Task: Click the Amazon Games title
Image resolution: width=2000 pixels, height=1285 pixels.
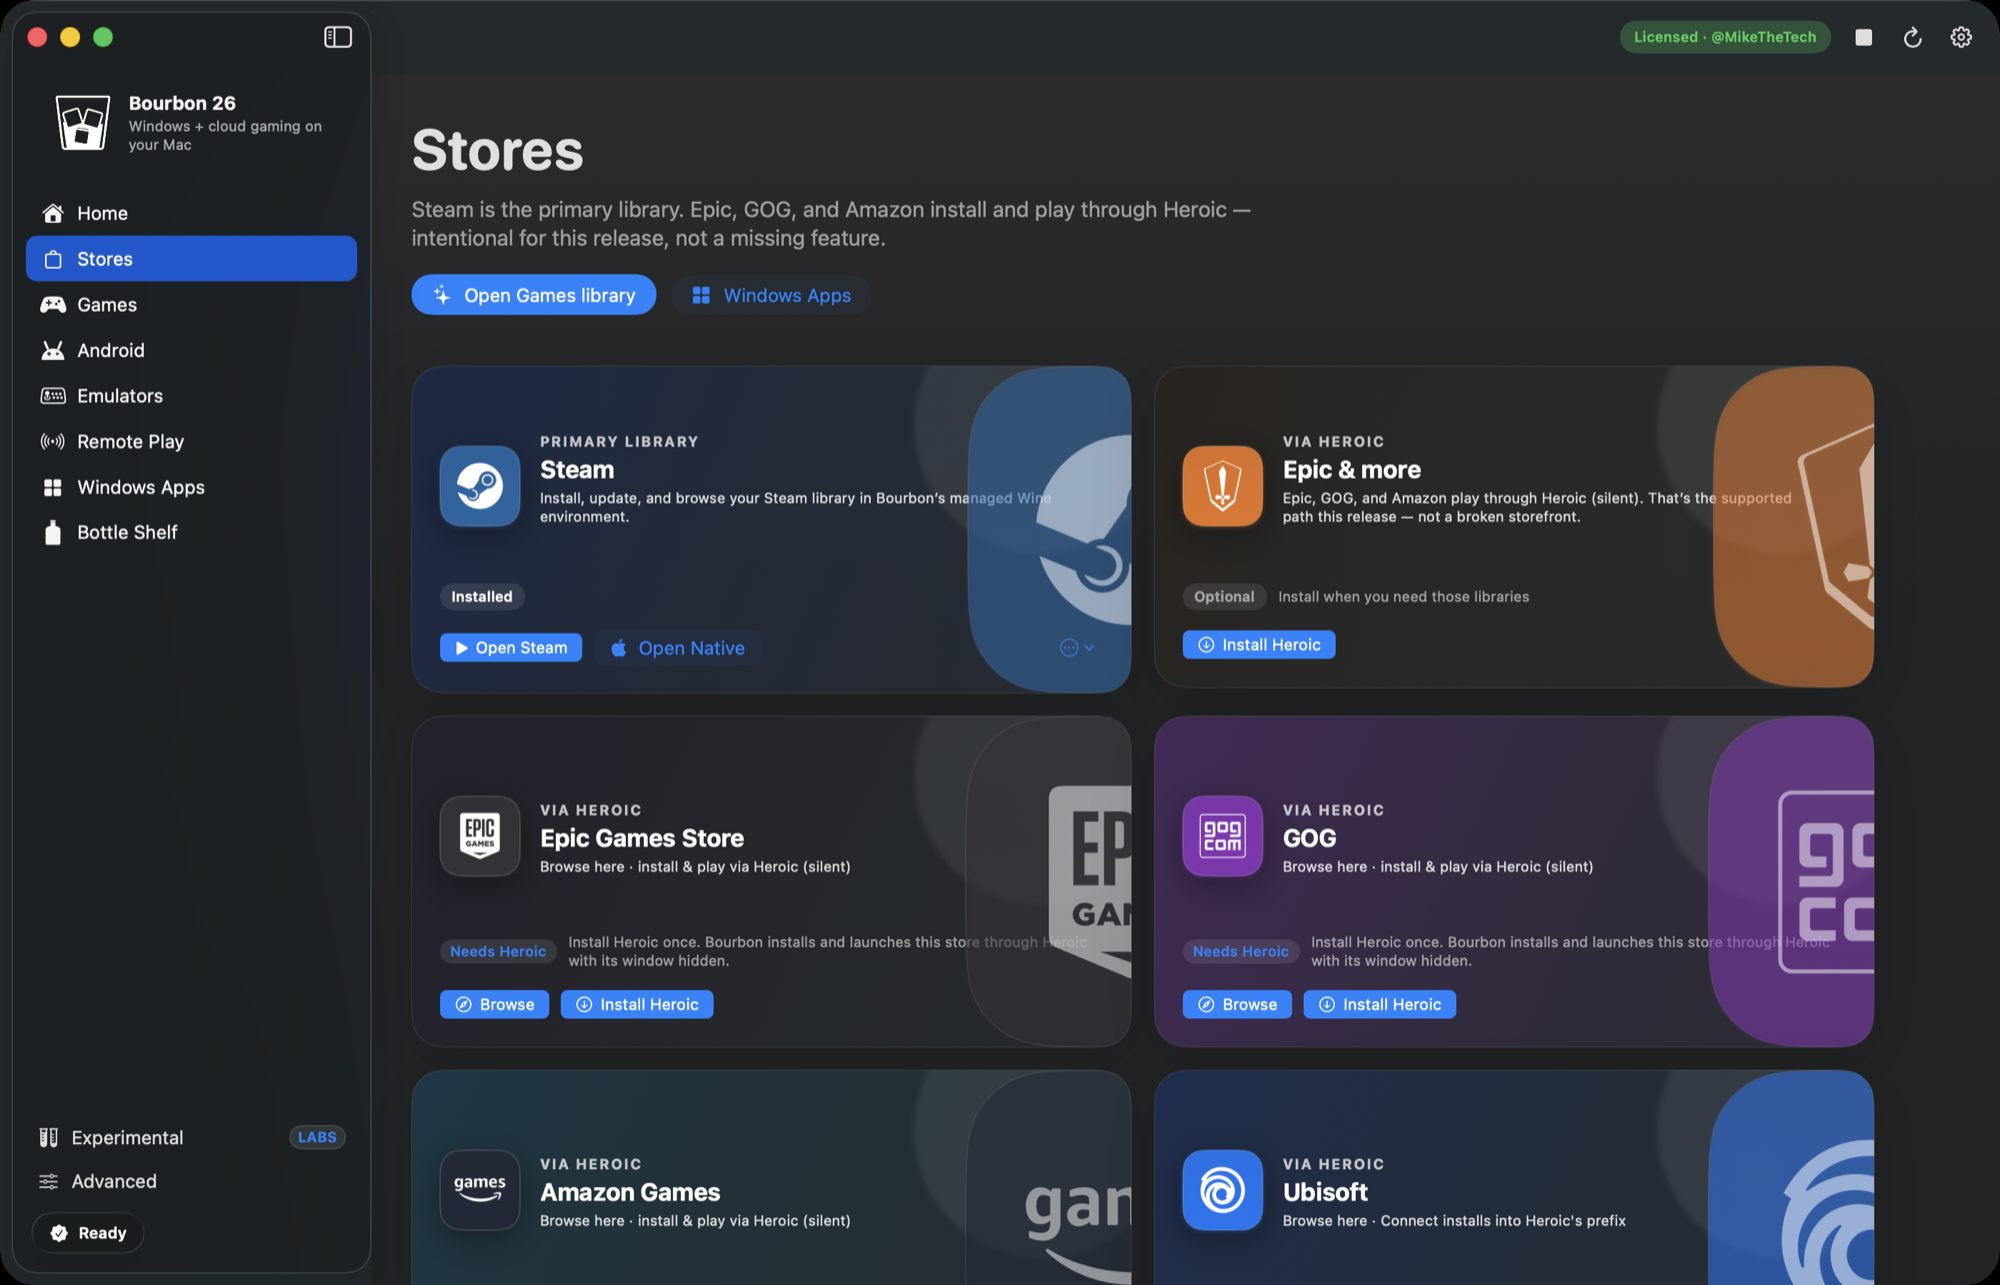Action: (630, 1192)
